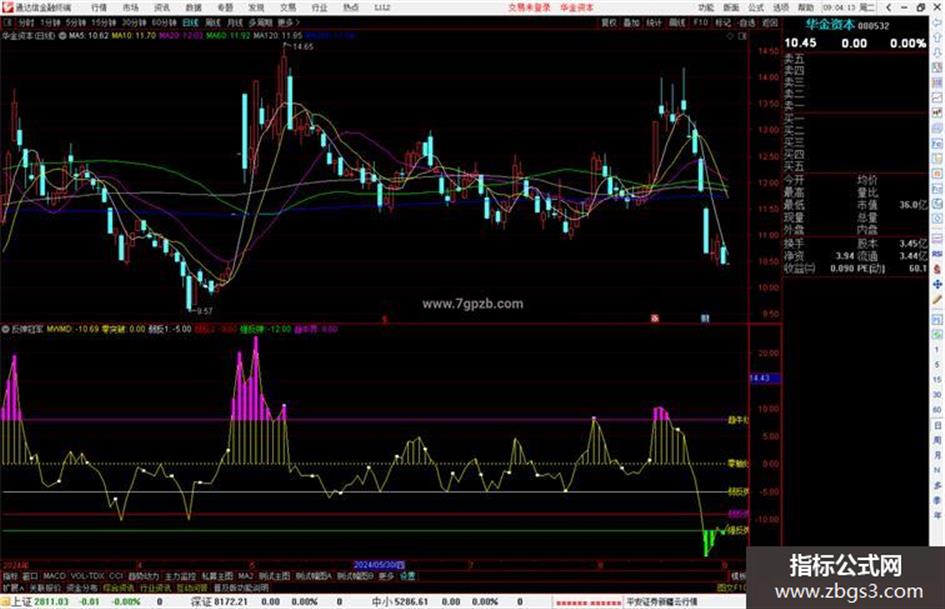Click the main chart settings gear icon
This screenshot has width=945, height=609.
pos(62,36)
